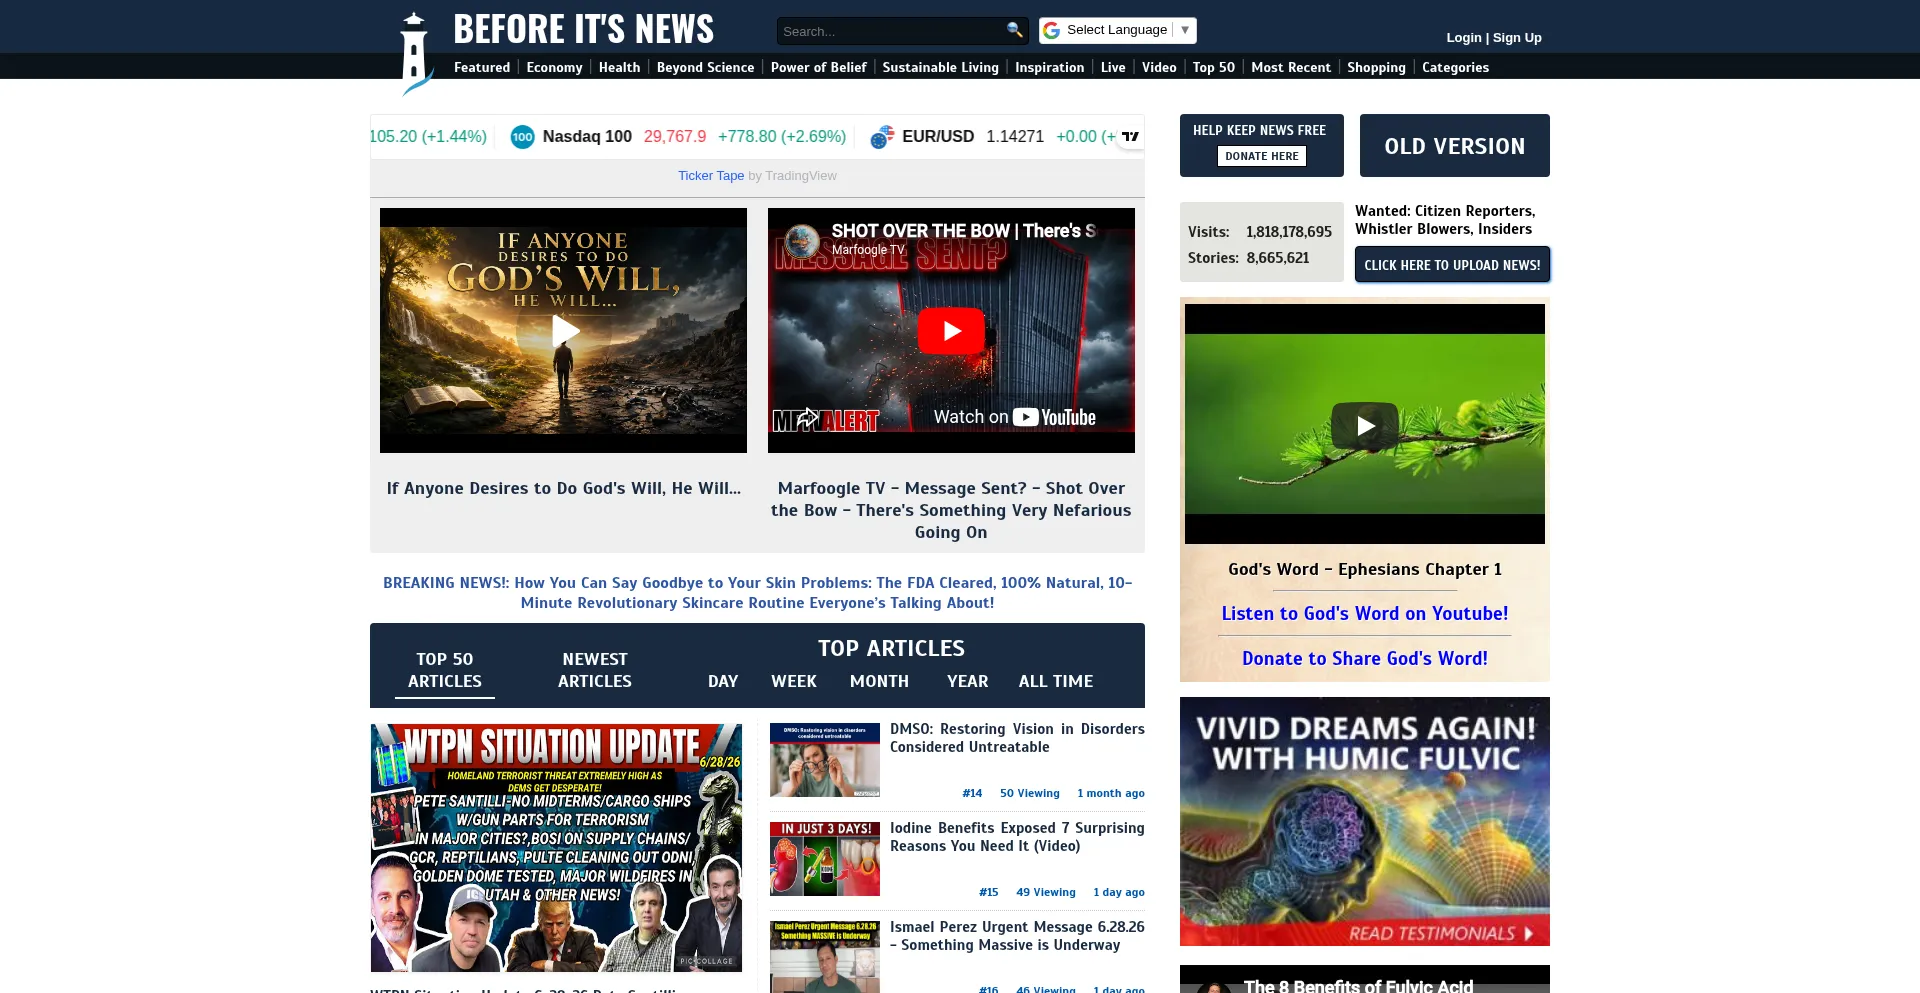The height and width of the screenshot is (993, 1920).
Task: Select the All Time top articles filter
Action: coord(1056,681)
